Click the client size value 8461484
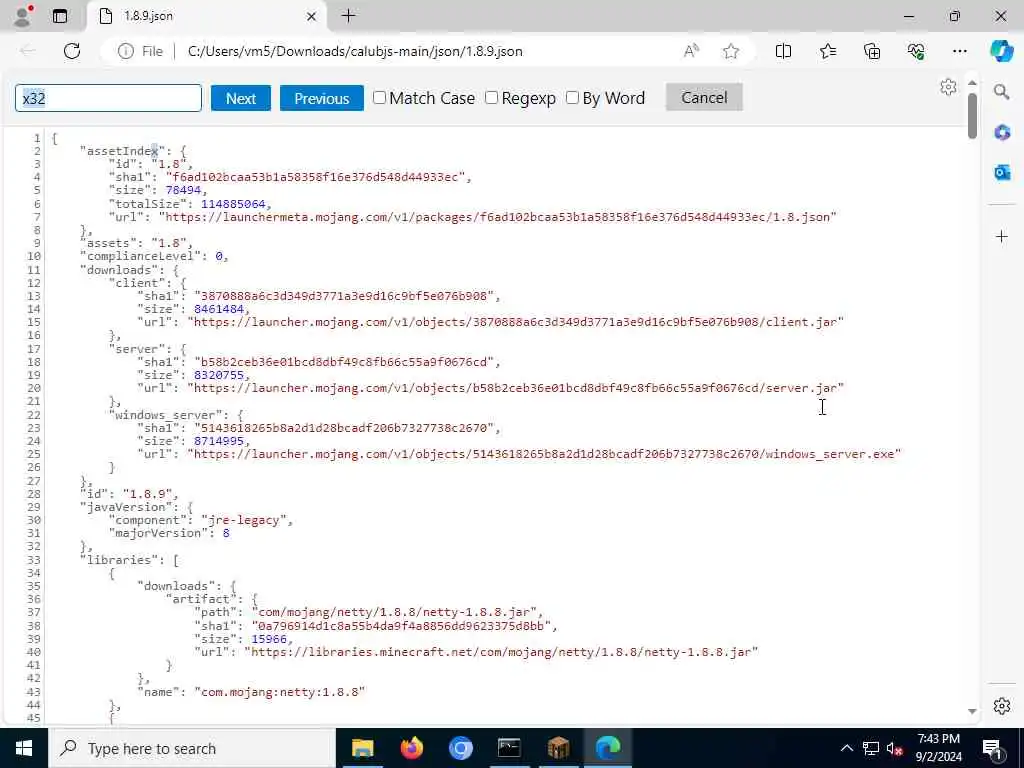1024x768 pixels. [x=219, y=309]
